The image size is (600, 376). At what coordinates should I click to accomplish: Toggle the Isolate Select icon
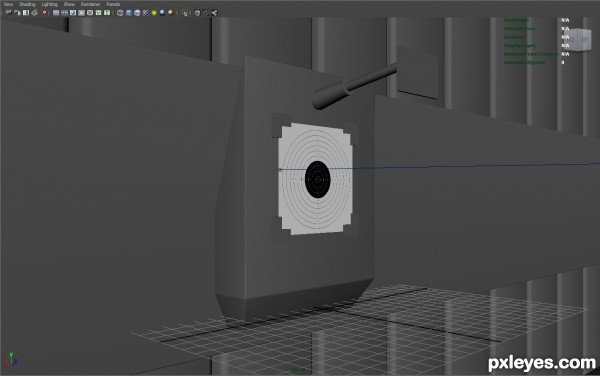[x=185, y=13]
